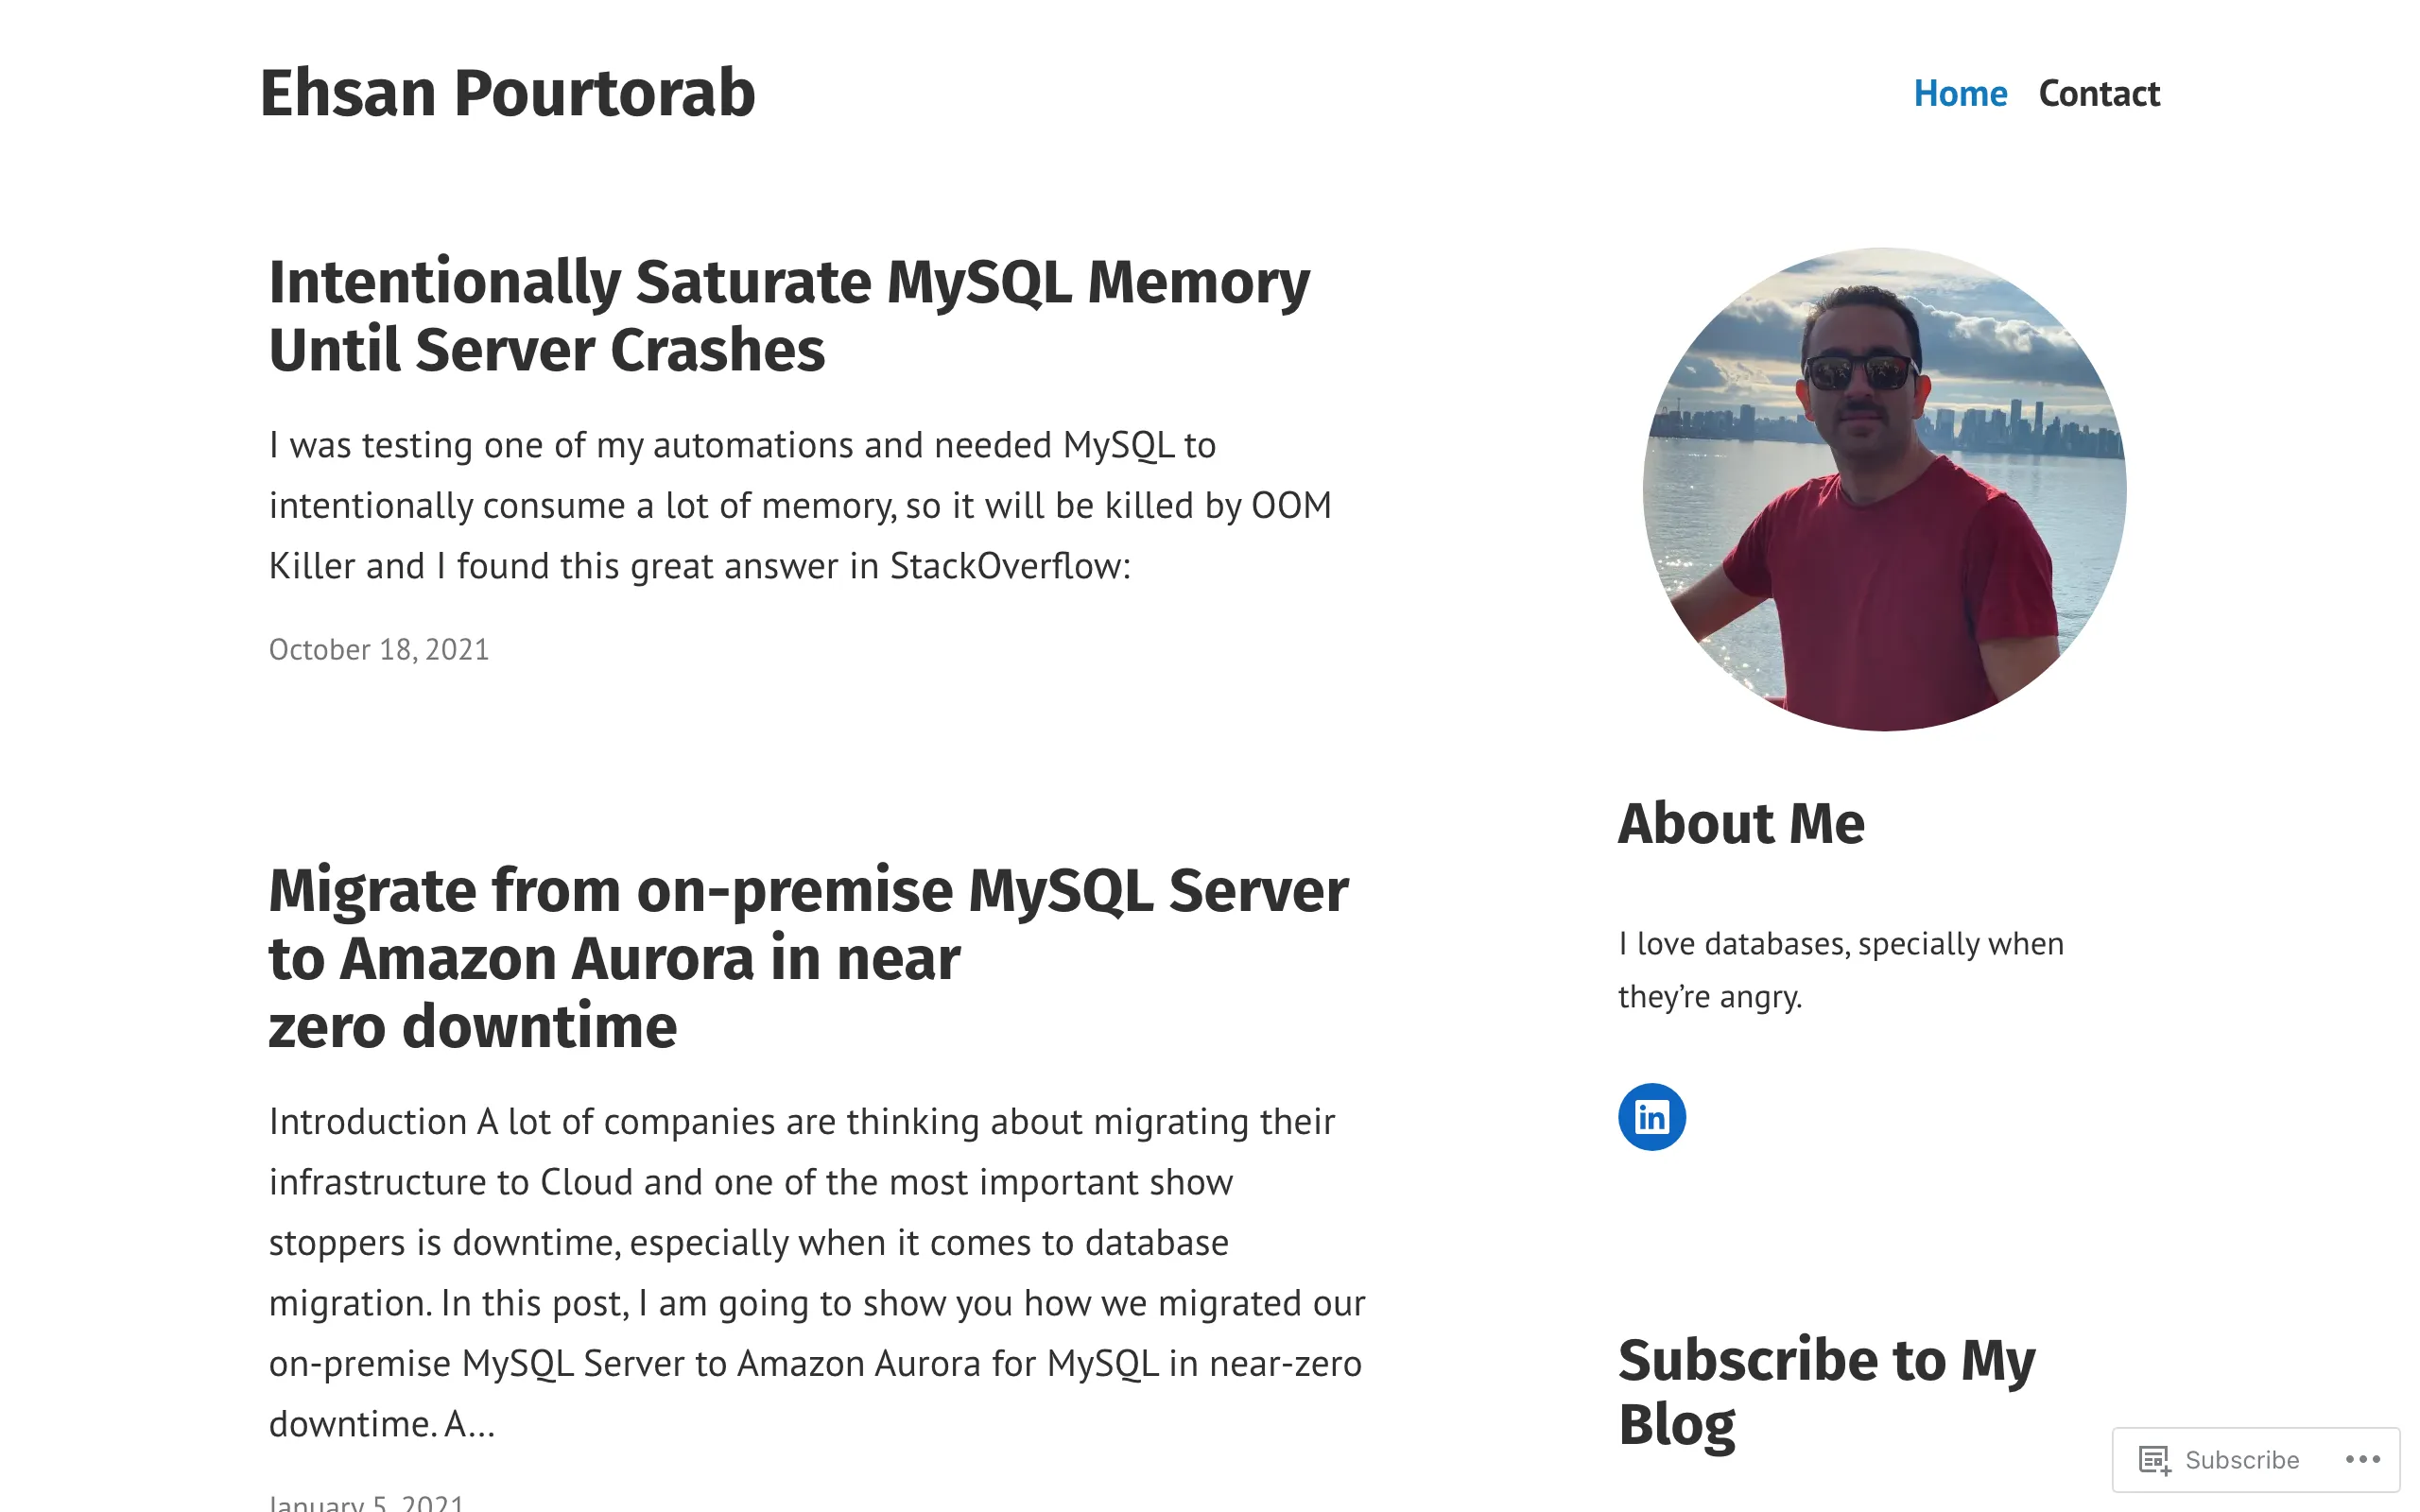Click the About Me heading
The image size is (2420, 1512).
click(x=1741, y=823)
